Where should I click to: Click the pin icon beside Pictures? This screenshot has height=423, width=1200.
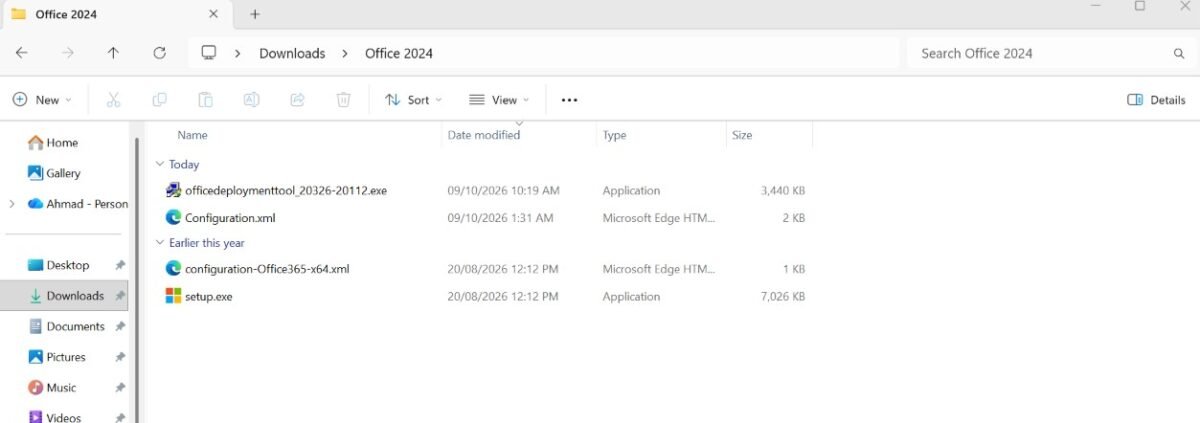120,357
